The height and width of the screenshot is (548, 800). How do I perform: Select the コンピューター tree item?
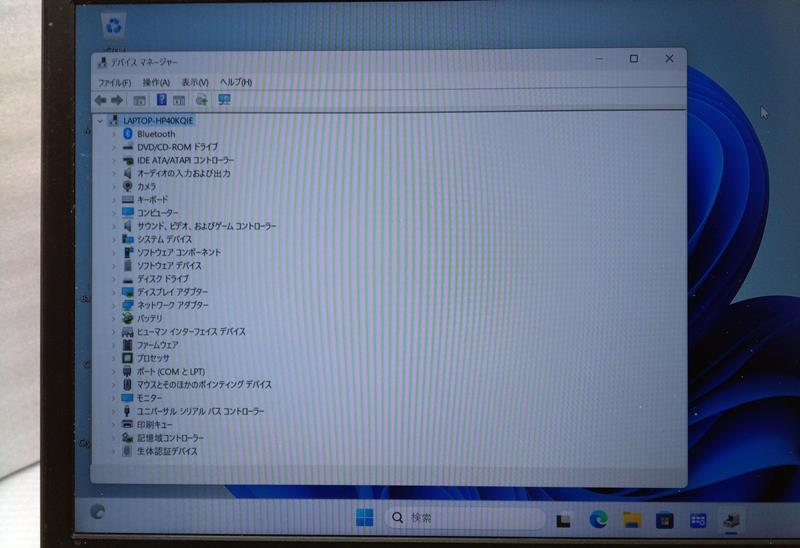[158, 213]
